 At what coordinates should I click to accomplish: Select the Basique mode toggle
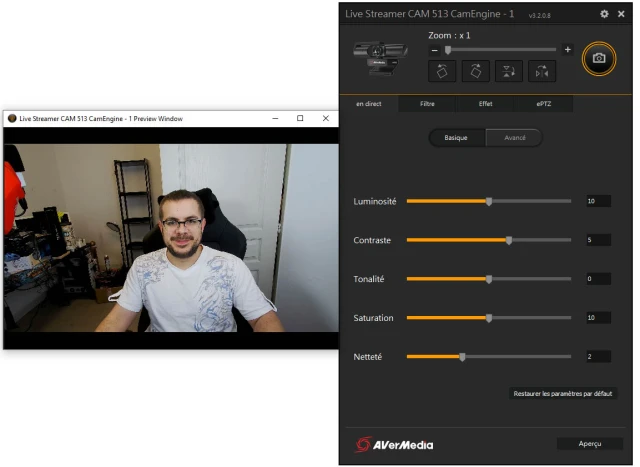coord(456,138)
